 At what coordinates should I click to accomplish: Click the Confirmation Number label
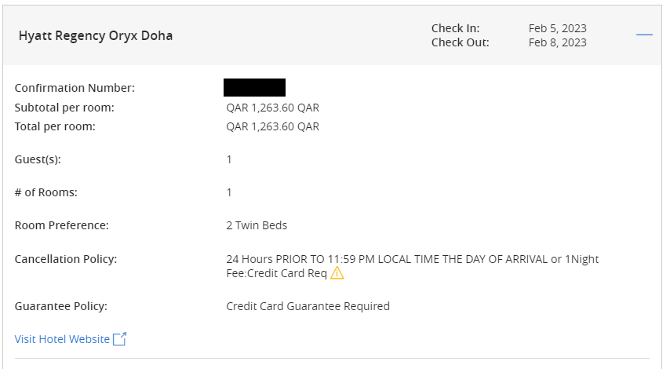pos(75,88)
